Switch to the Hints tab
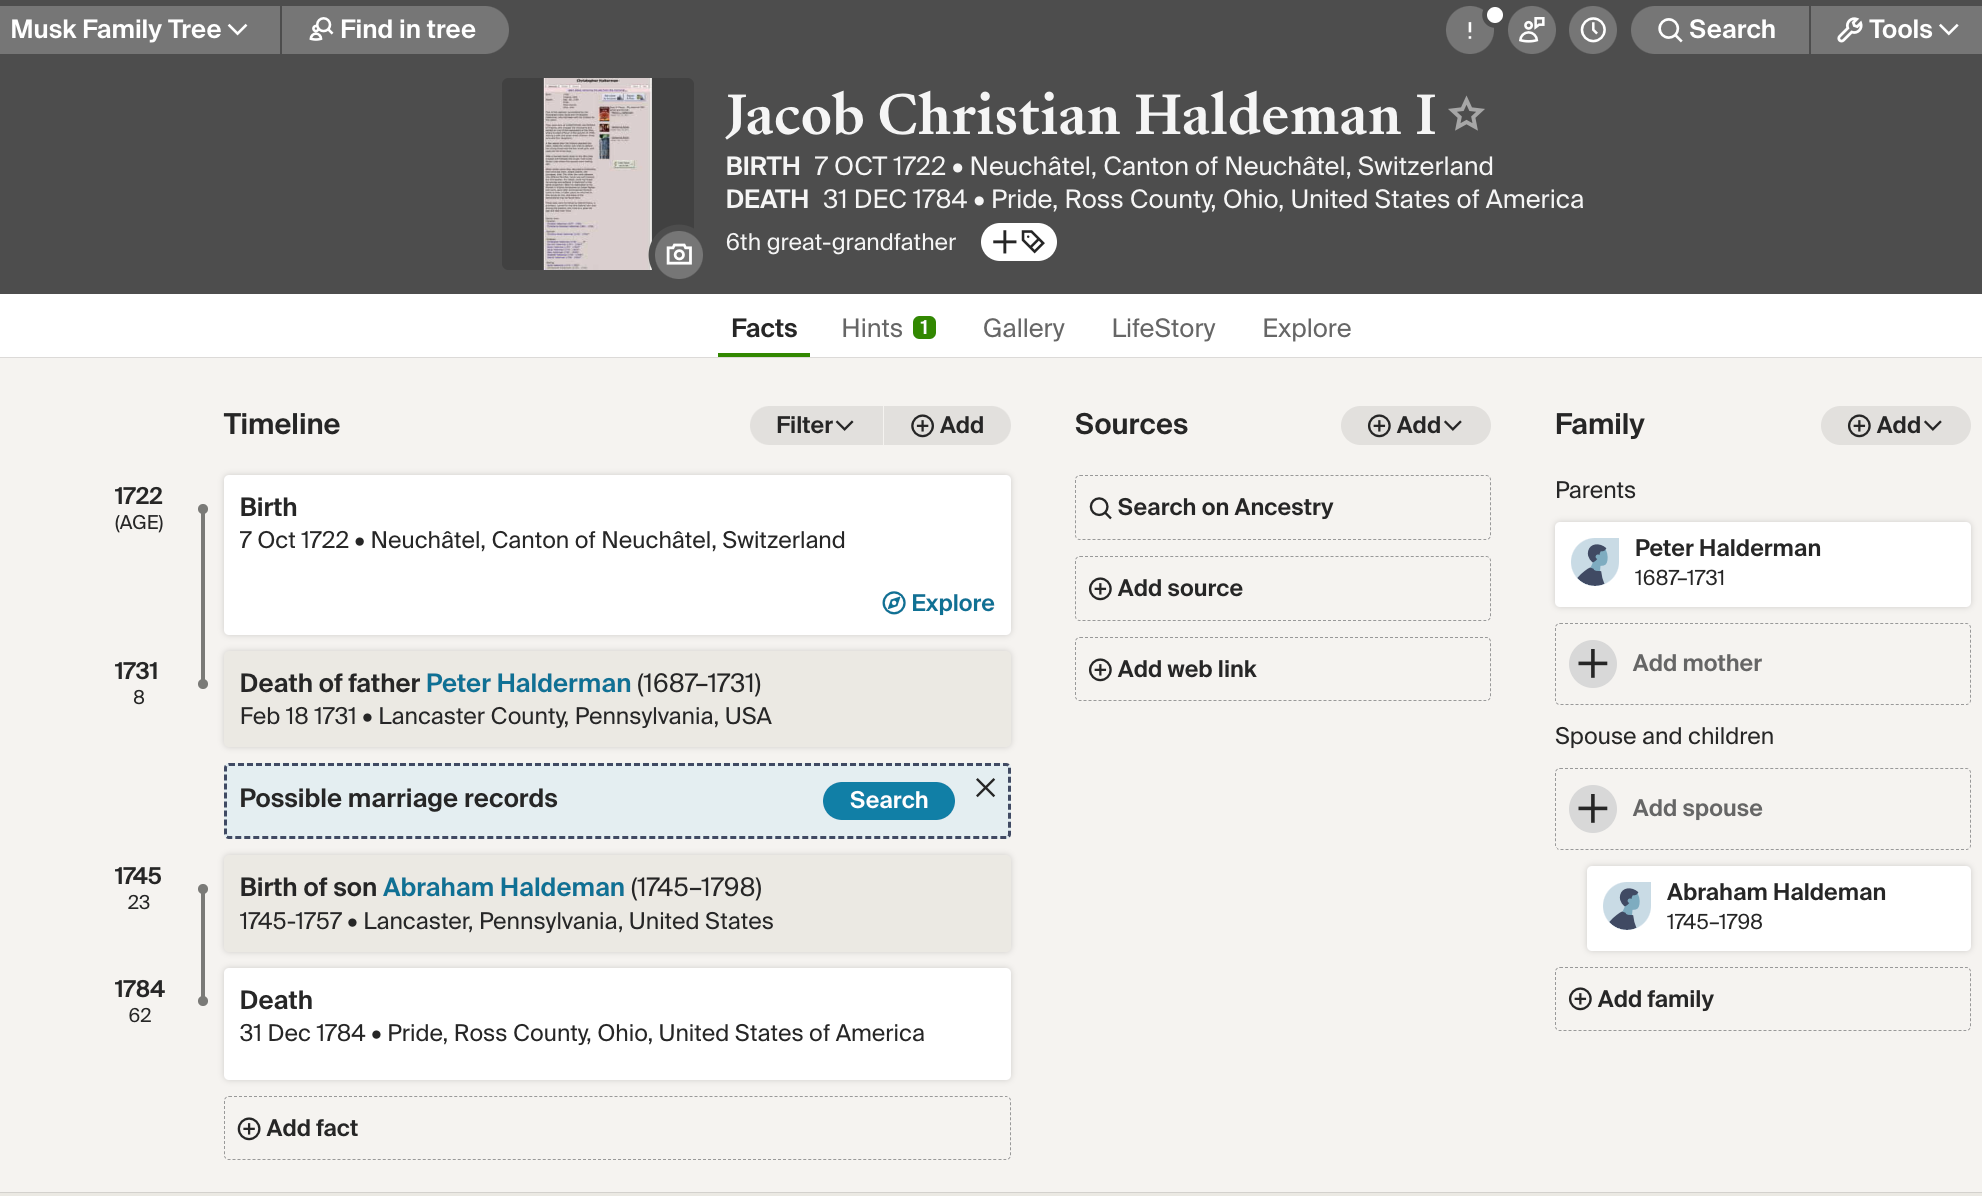 click(888, 328)
